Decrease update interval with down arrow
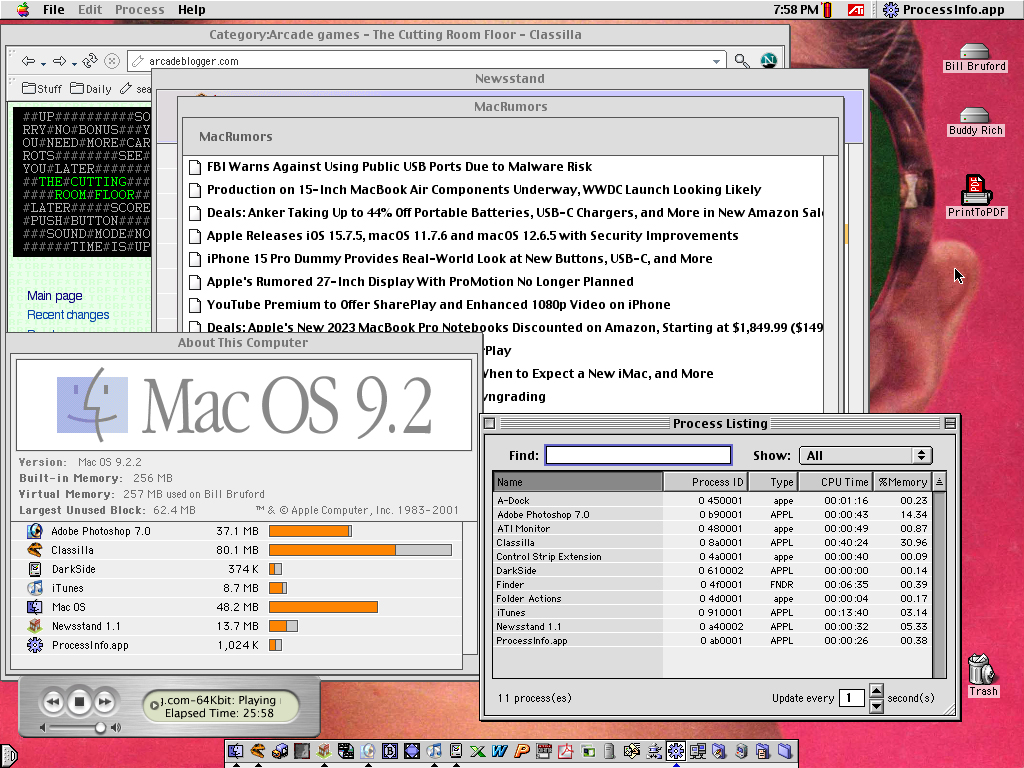This screenshot has width=1024, height=768. tap(876, 706)
